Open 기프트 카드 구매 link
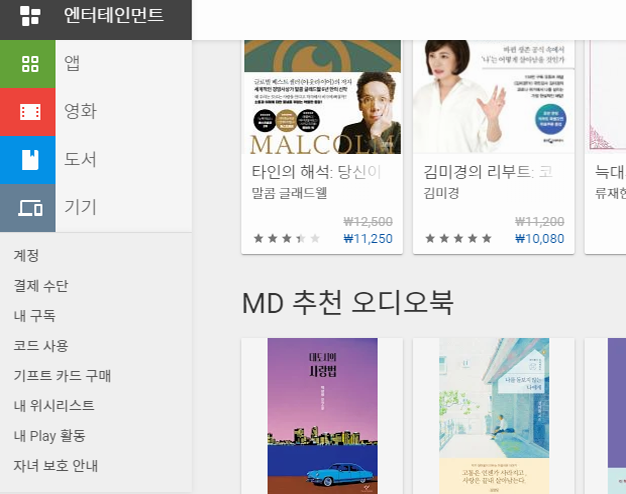This screenshot has width=626, height=494. point(62,376)
